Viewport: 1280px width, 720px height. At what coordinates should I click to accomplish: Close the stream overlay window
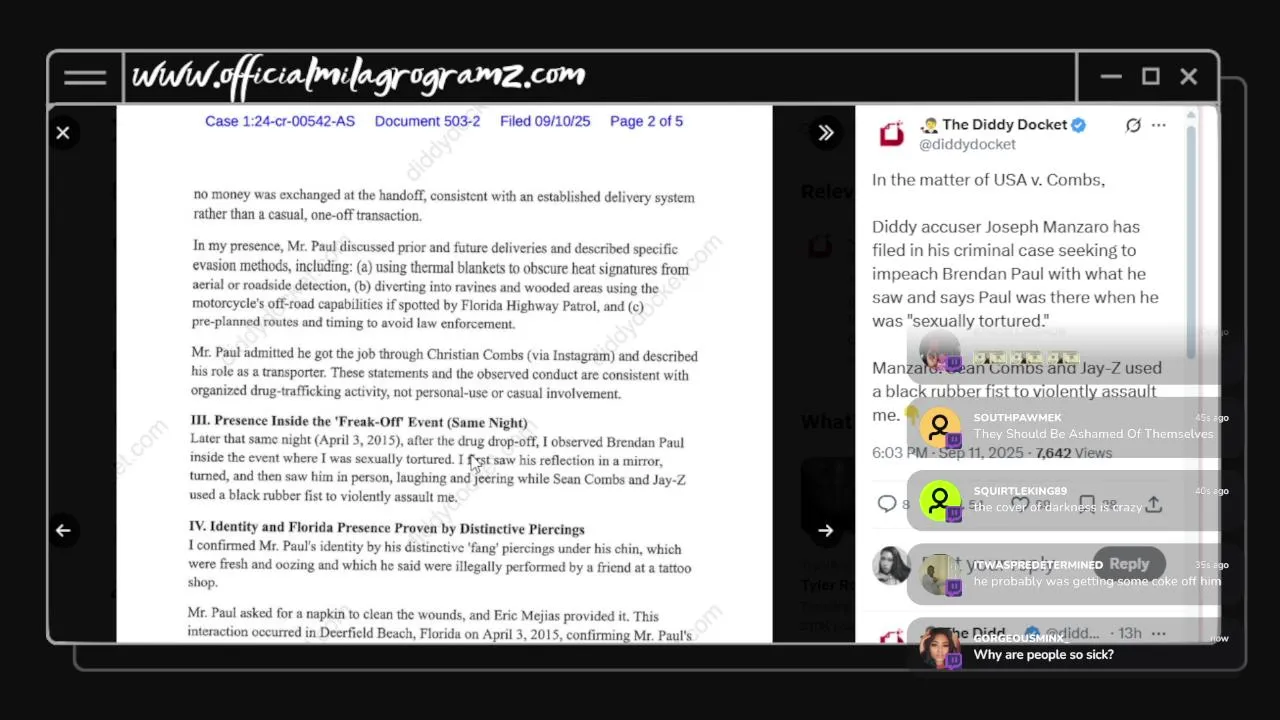tap(1188, 77)
